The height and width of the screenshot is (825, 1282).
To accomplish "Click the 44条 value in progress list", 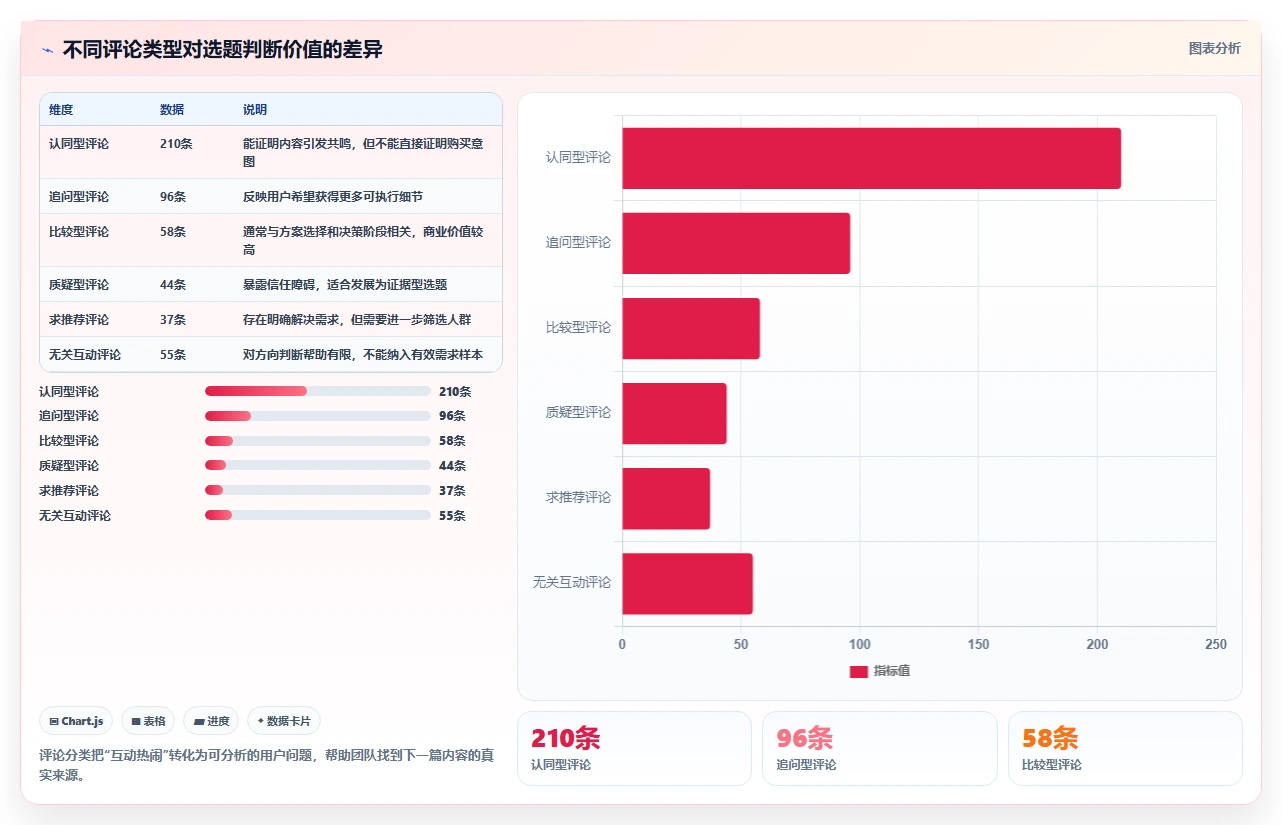I will (x=452, y=466).
